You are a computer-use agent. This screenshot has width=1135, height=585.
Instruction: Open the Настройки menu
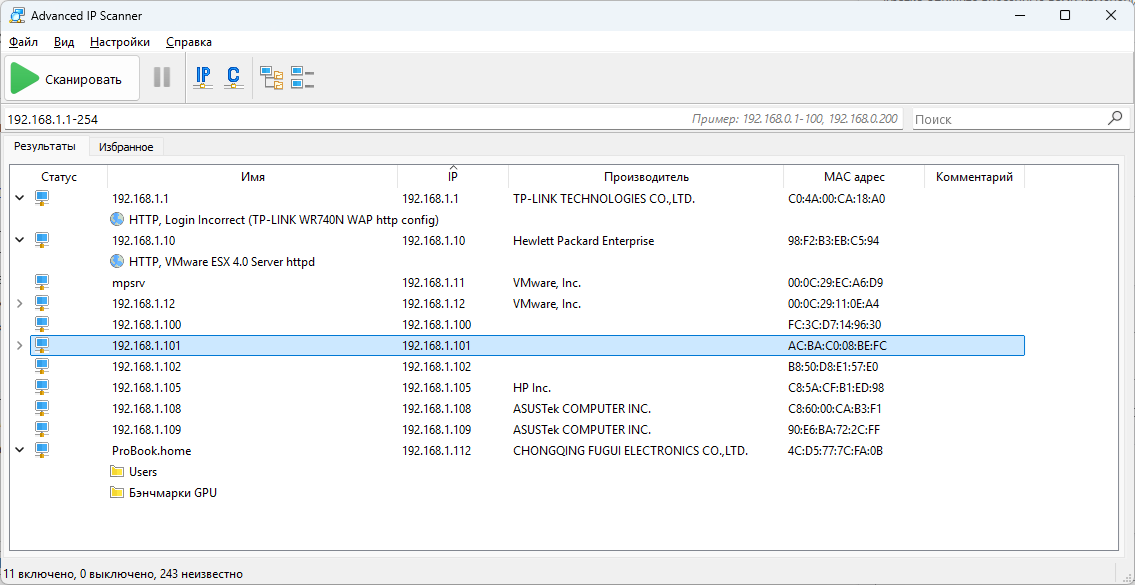tap(120, 42)
